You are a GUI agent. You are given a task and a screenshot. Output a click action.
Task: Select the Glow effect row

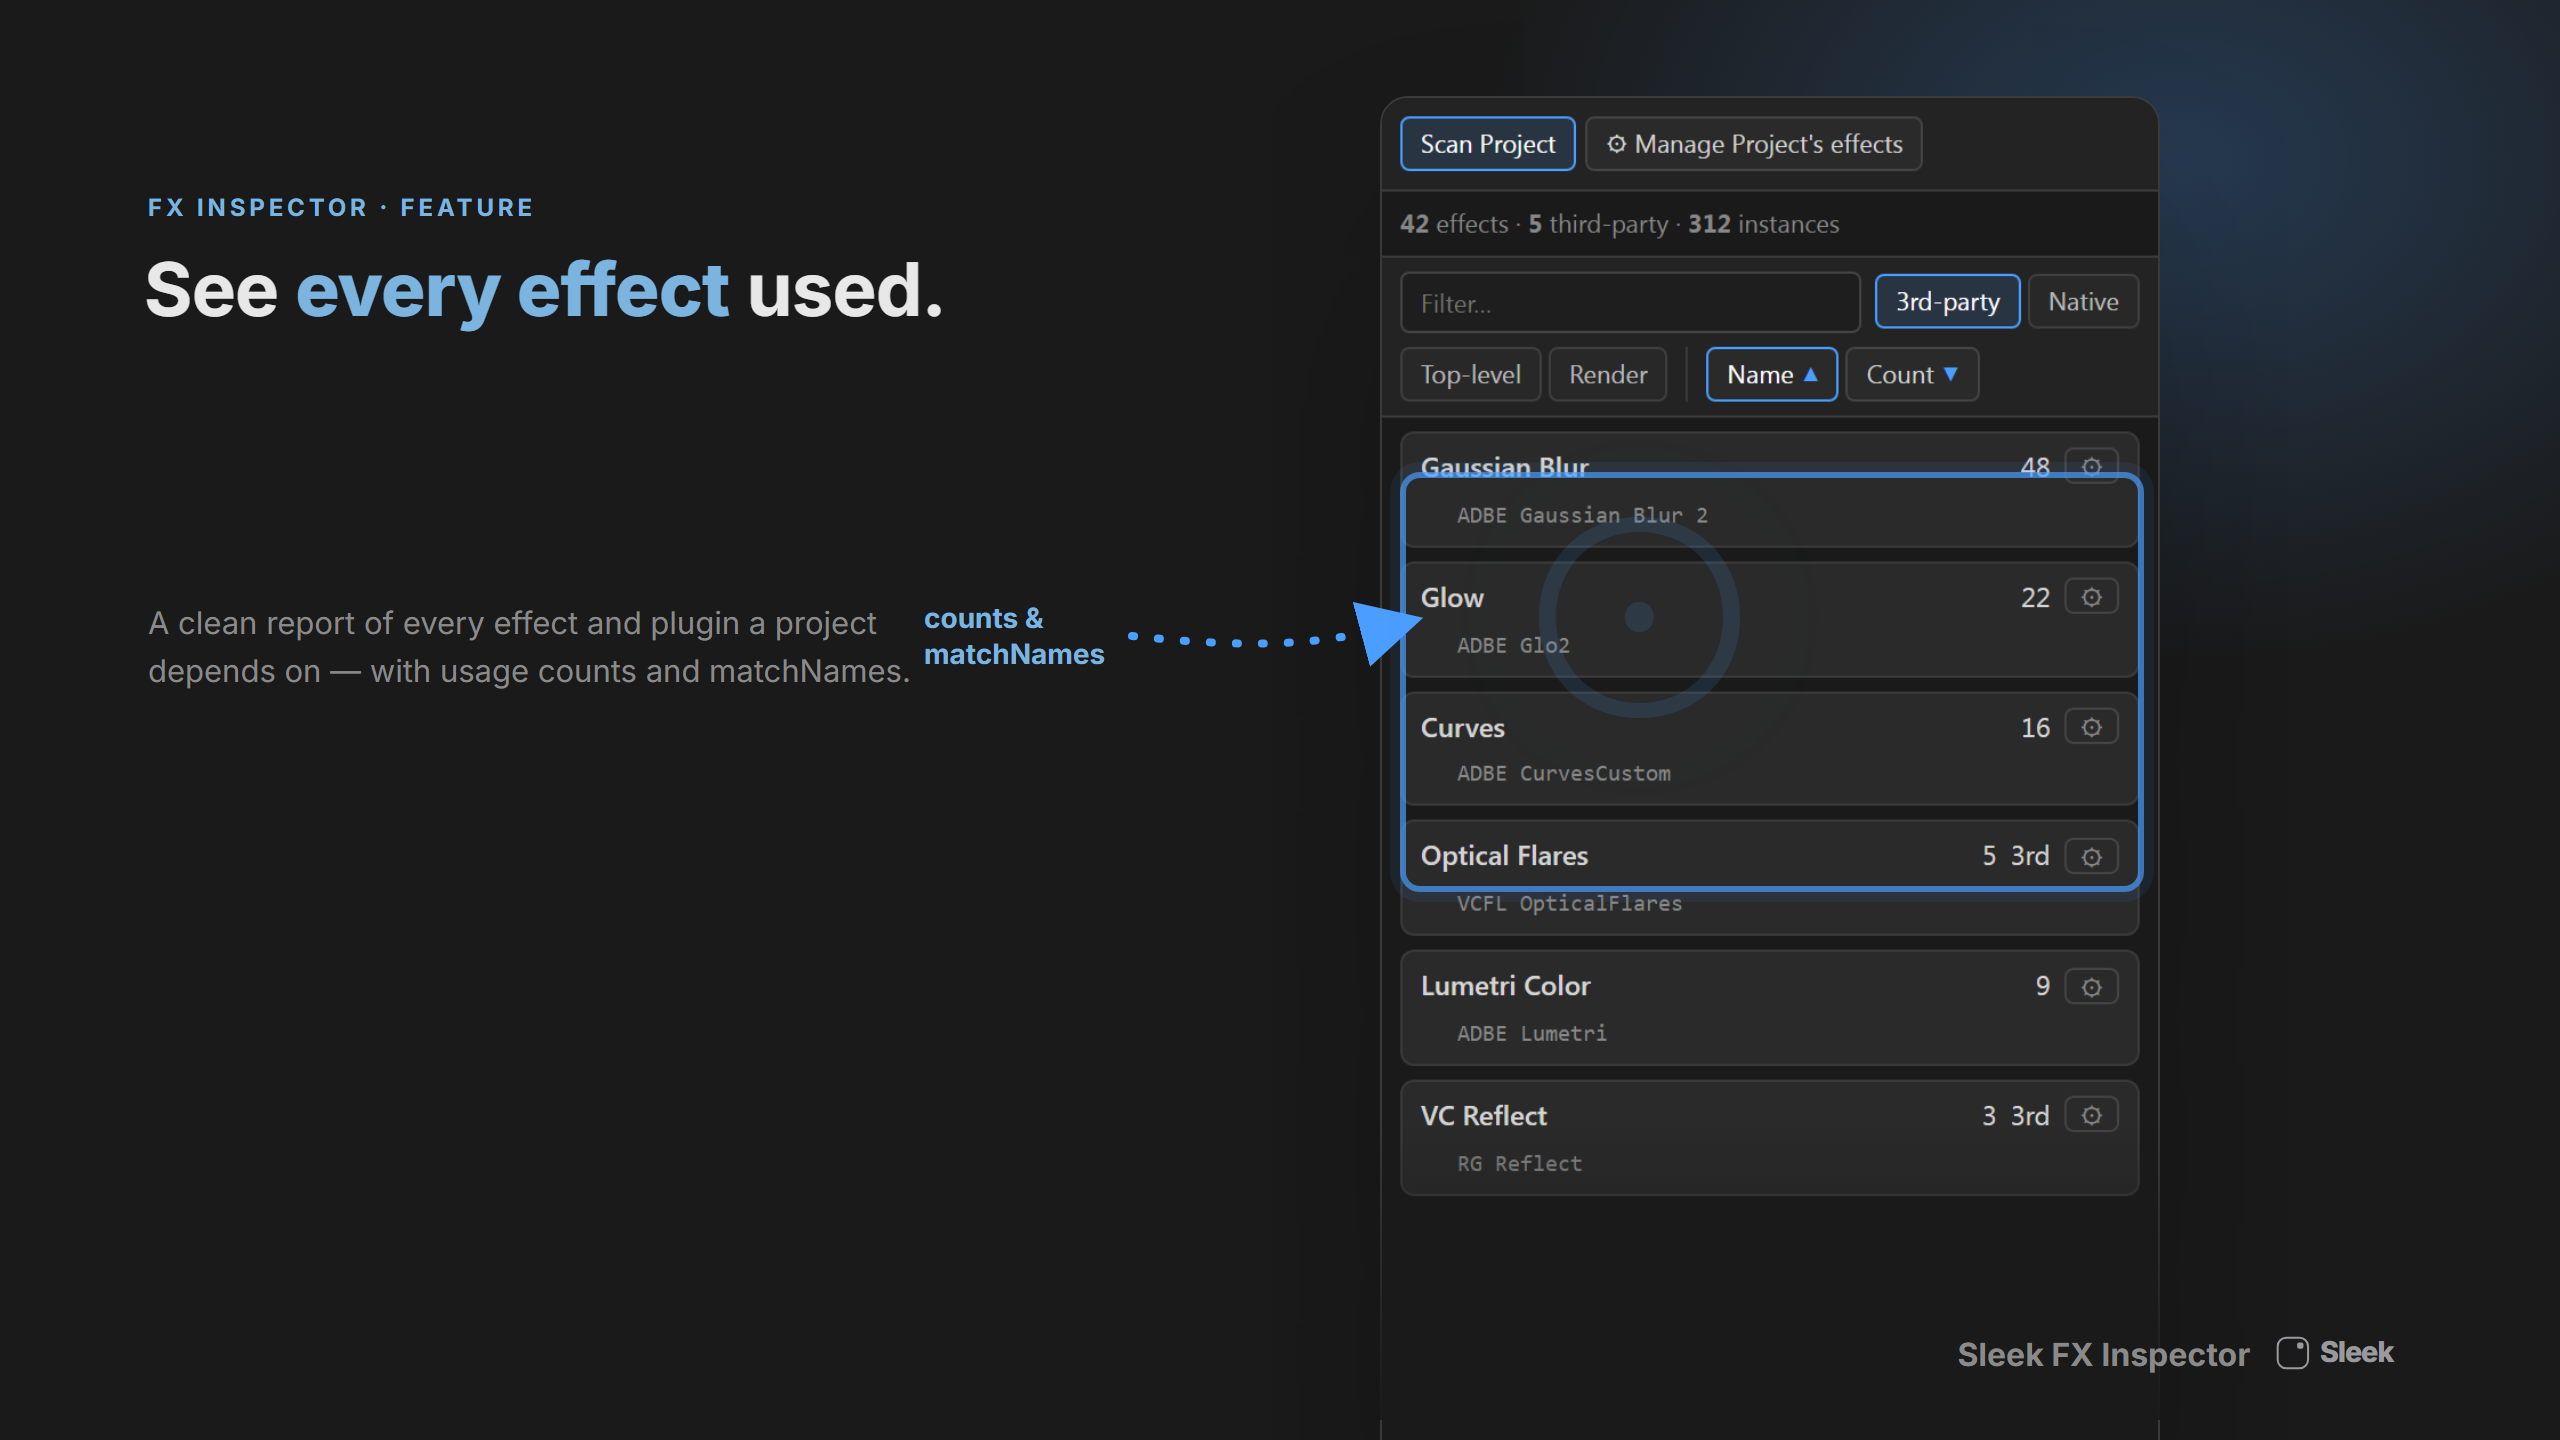(x=1769, y=620)
